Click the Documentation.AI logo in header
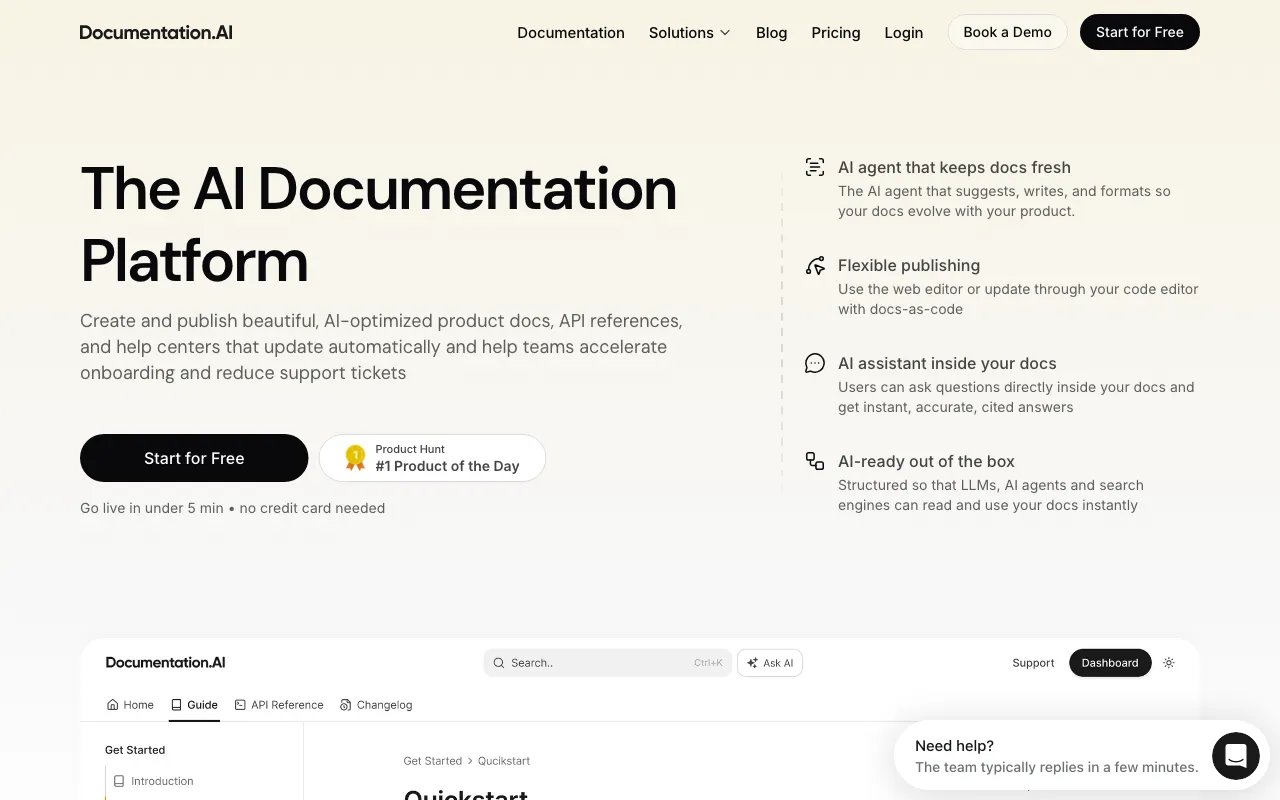This screenshot has width=1280, height=800. click(156, 32)
